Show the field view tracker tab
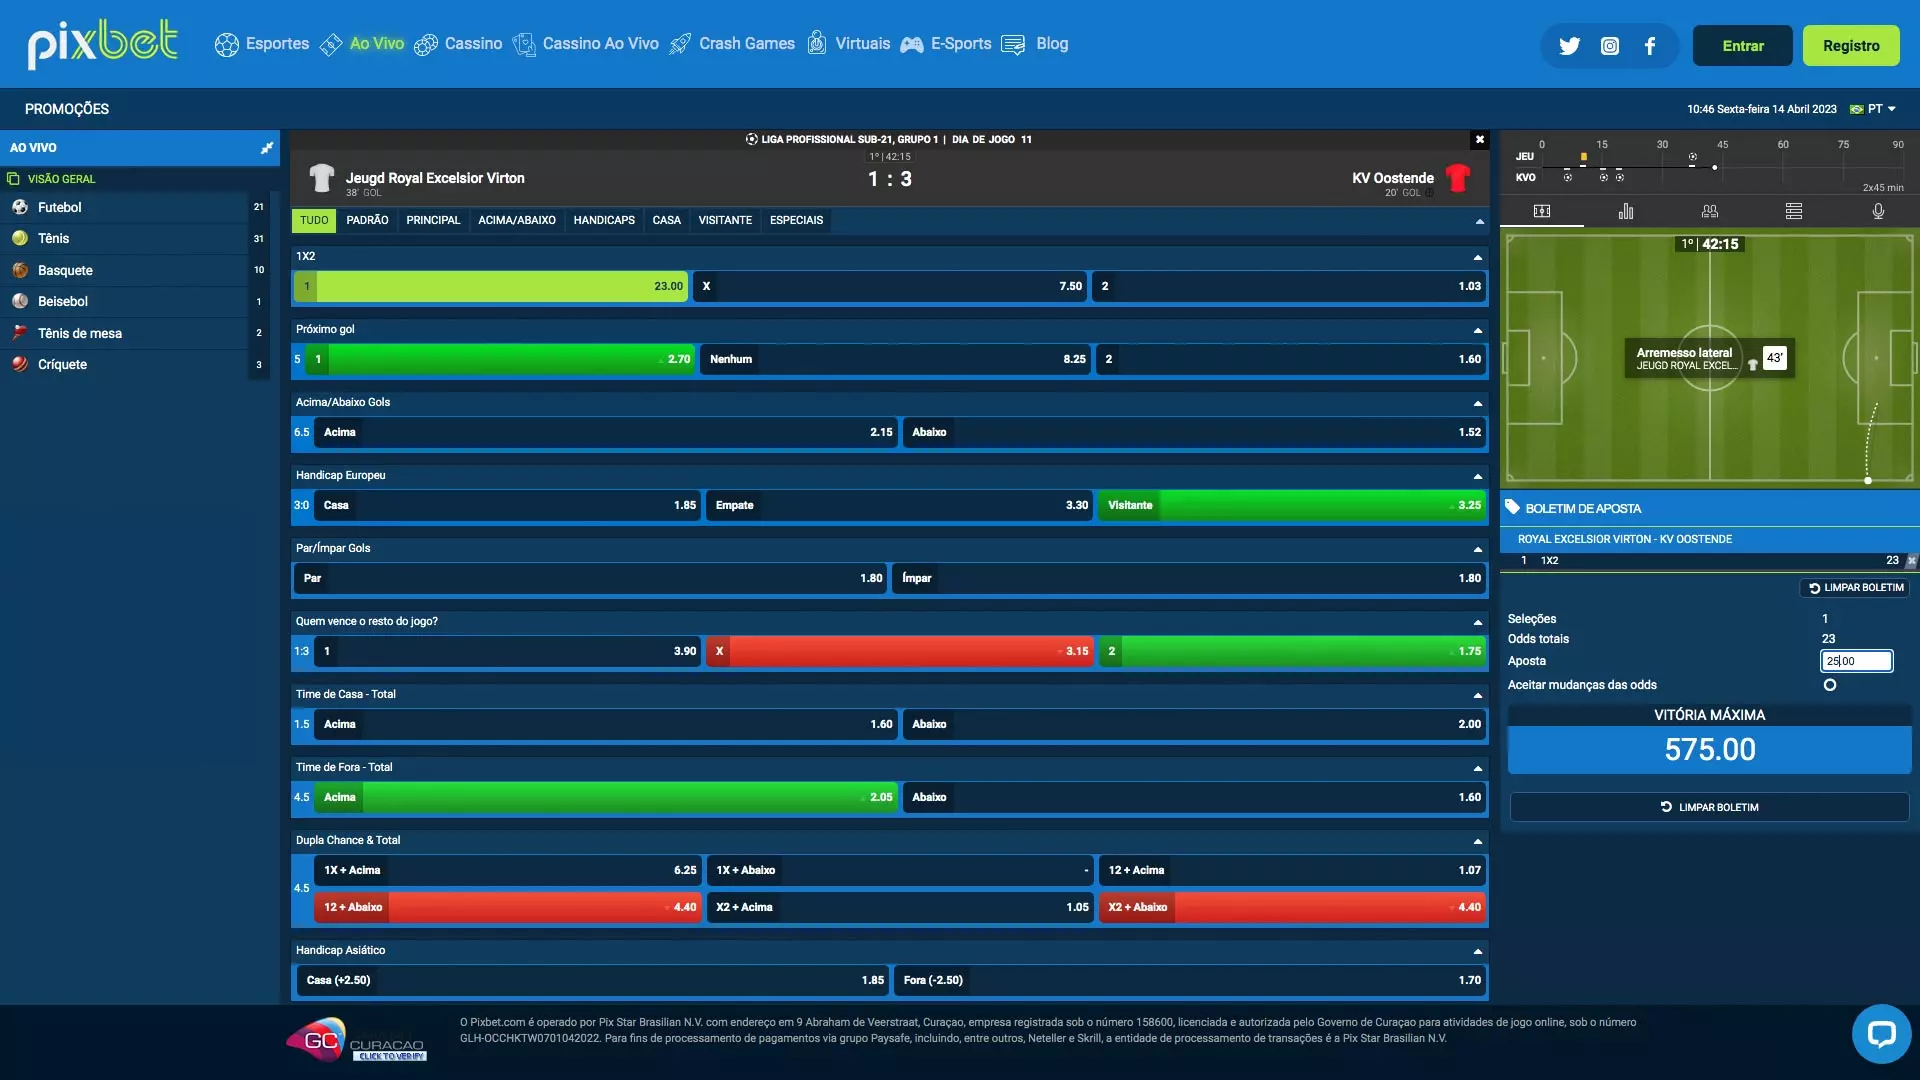Image resolution: width=1920 pixels, height=1080 pixels. pos(1542,211)
